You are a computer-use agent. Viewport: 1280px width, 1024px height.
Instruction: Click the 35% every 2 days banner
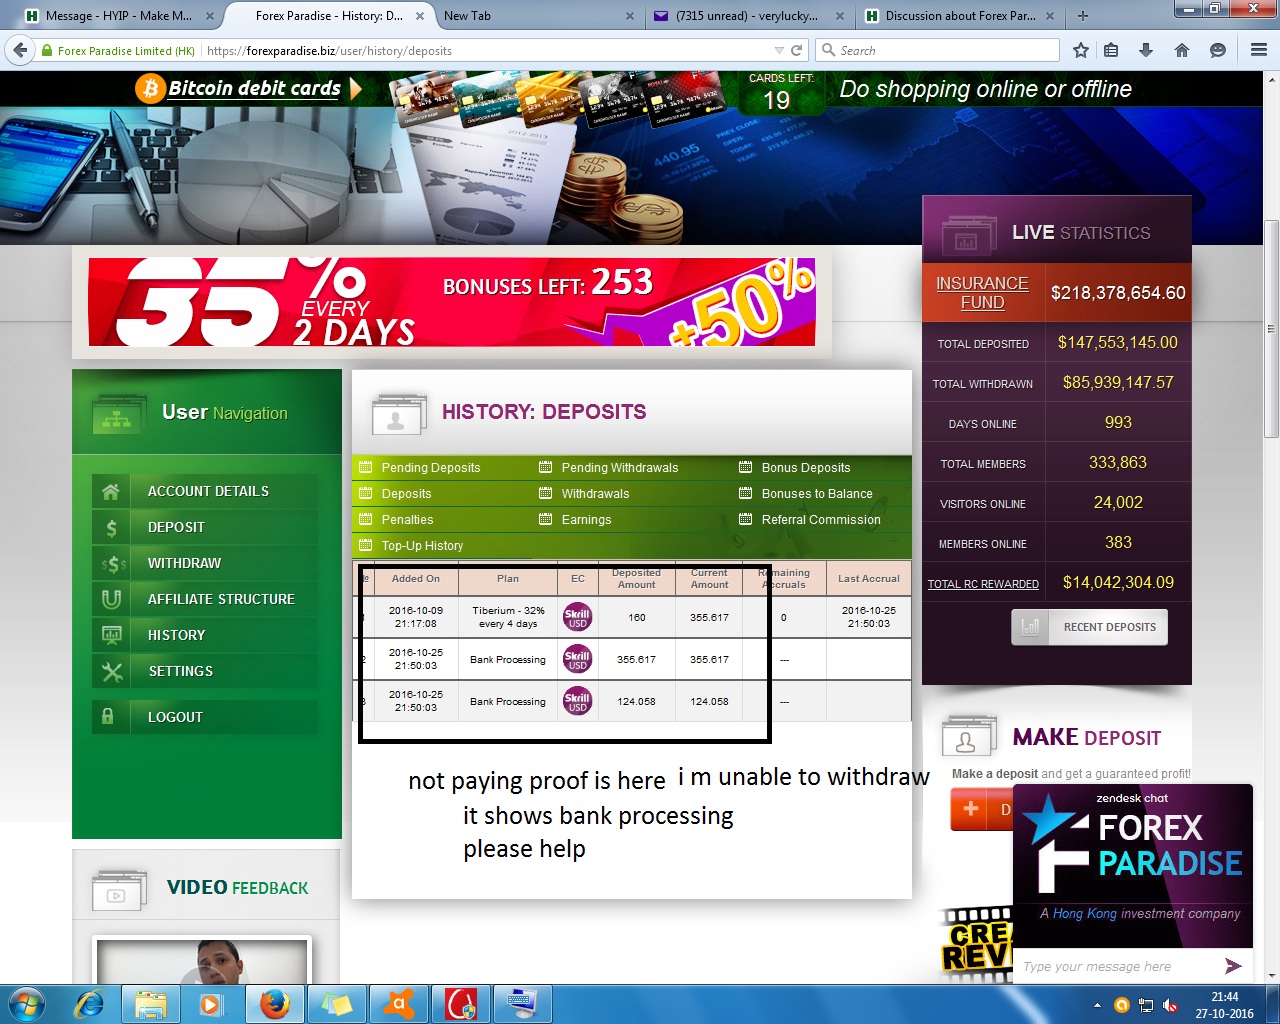point(451,302)
